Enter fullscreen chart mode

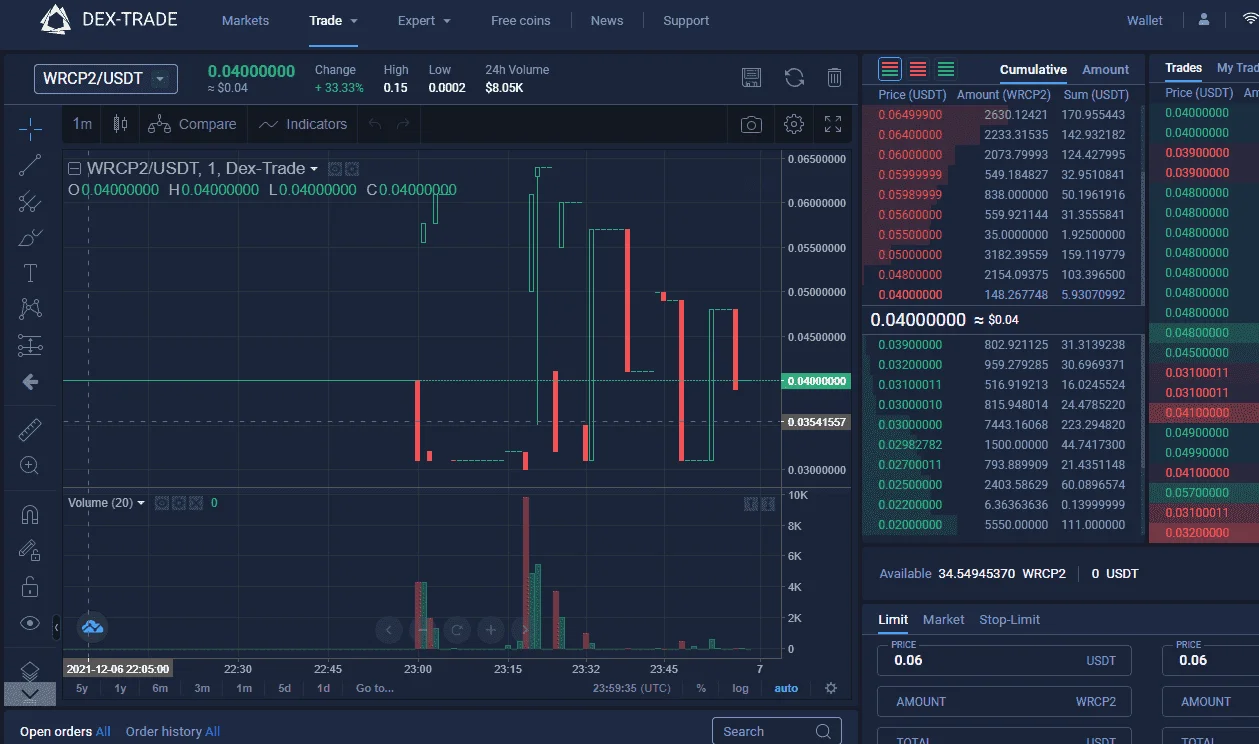833,124
